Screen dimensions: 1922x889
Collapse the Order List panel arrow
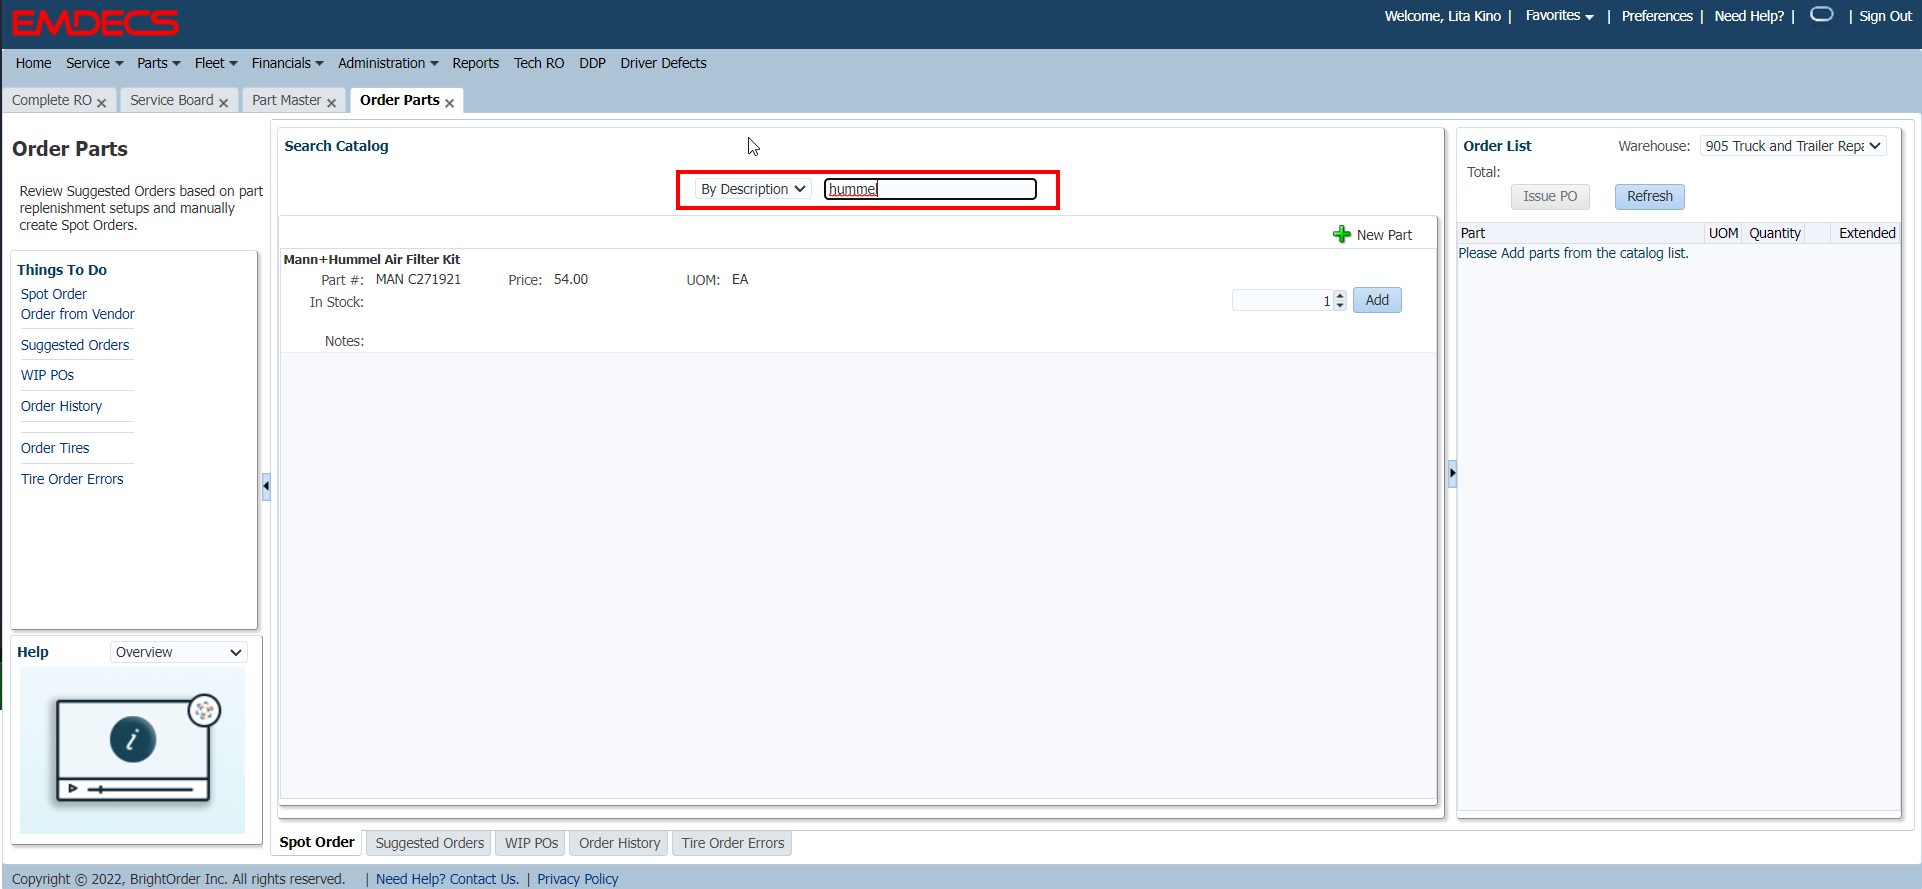click(x=1452, y=472)
